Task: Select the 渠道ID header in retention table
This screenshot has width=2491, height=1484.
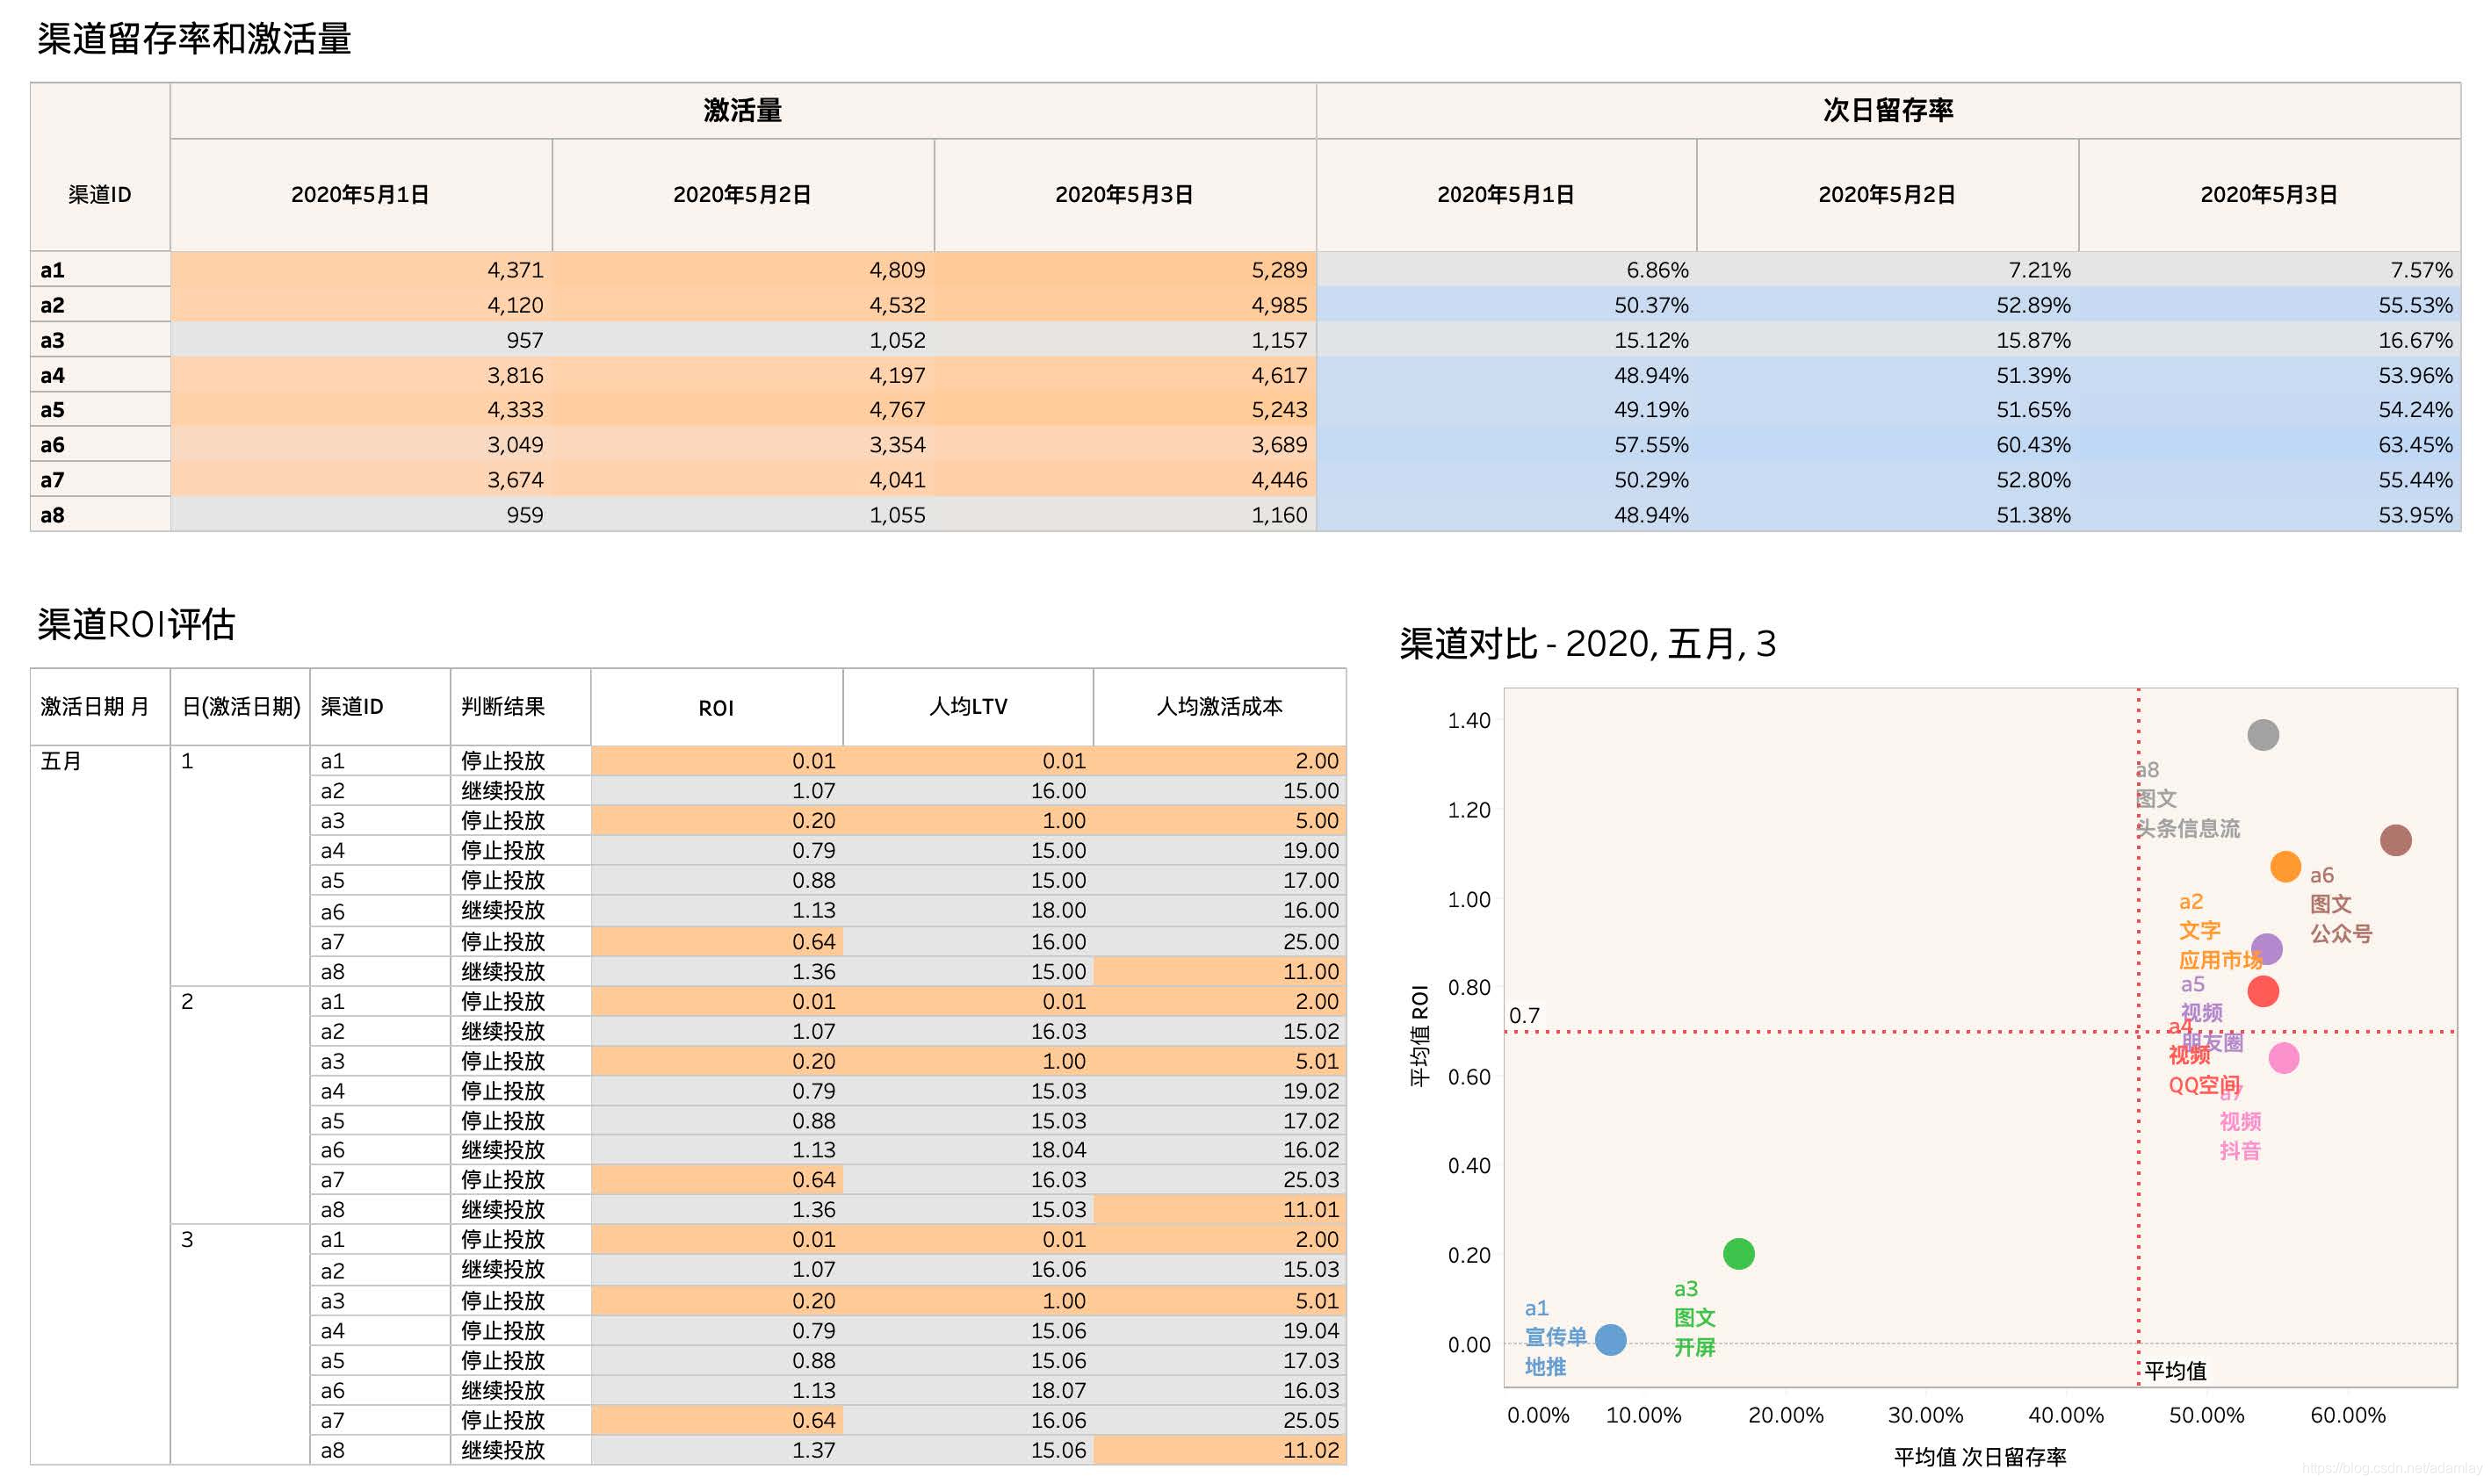Action: click(x=99, y=194)
